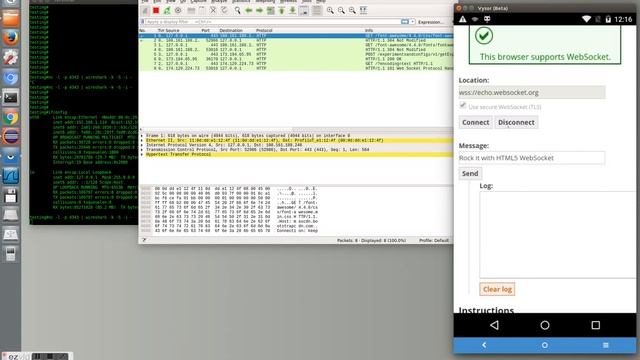Click the Info column header in the packet list

coord(369,30)
